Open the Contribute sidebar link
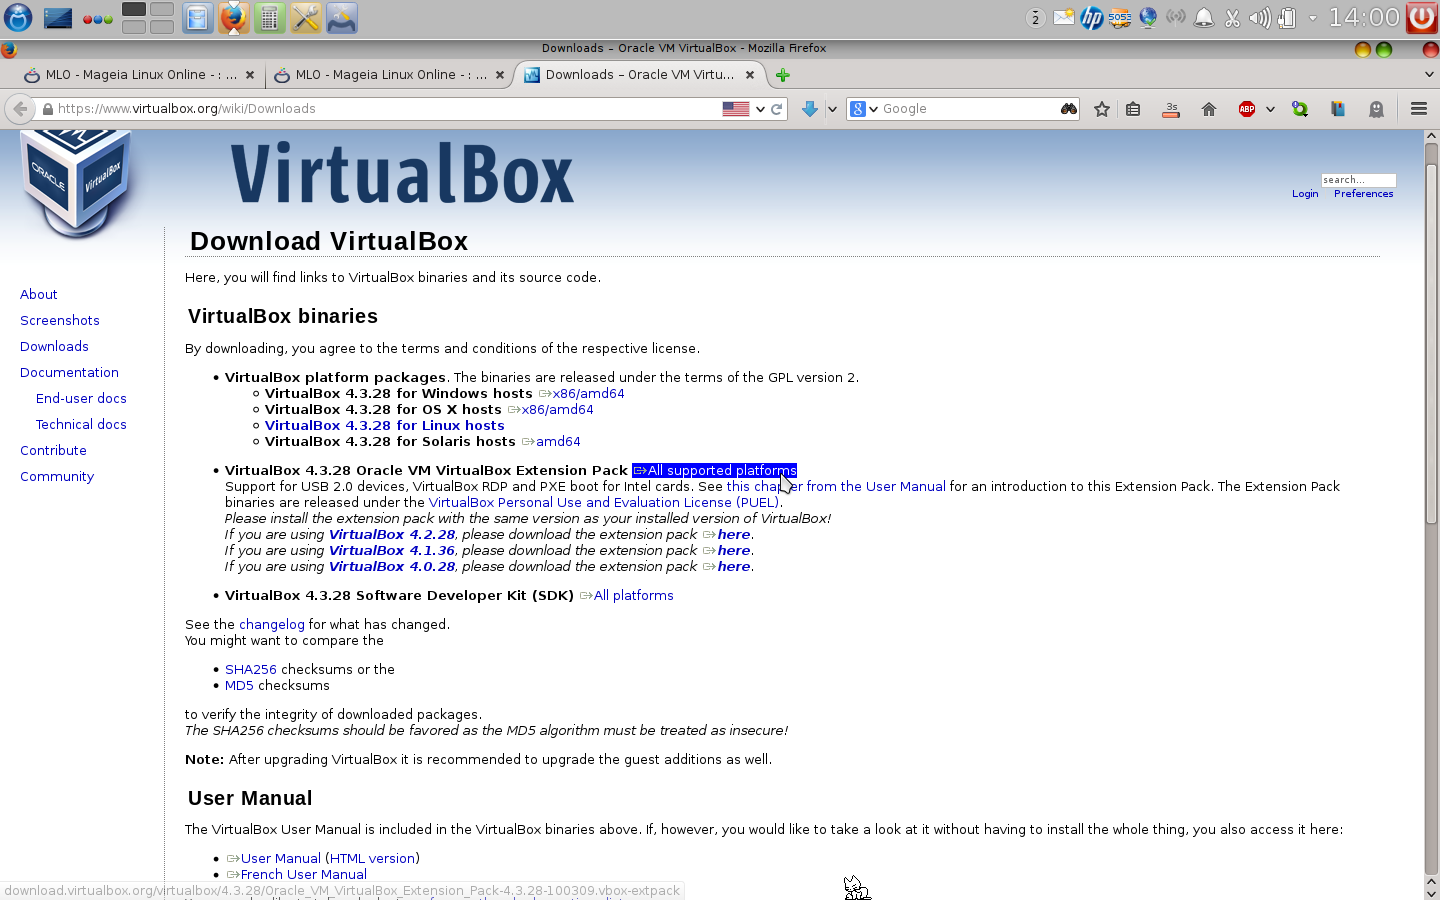This screenshot has height=900, width=1440. point(53,451)
